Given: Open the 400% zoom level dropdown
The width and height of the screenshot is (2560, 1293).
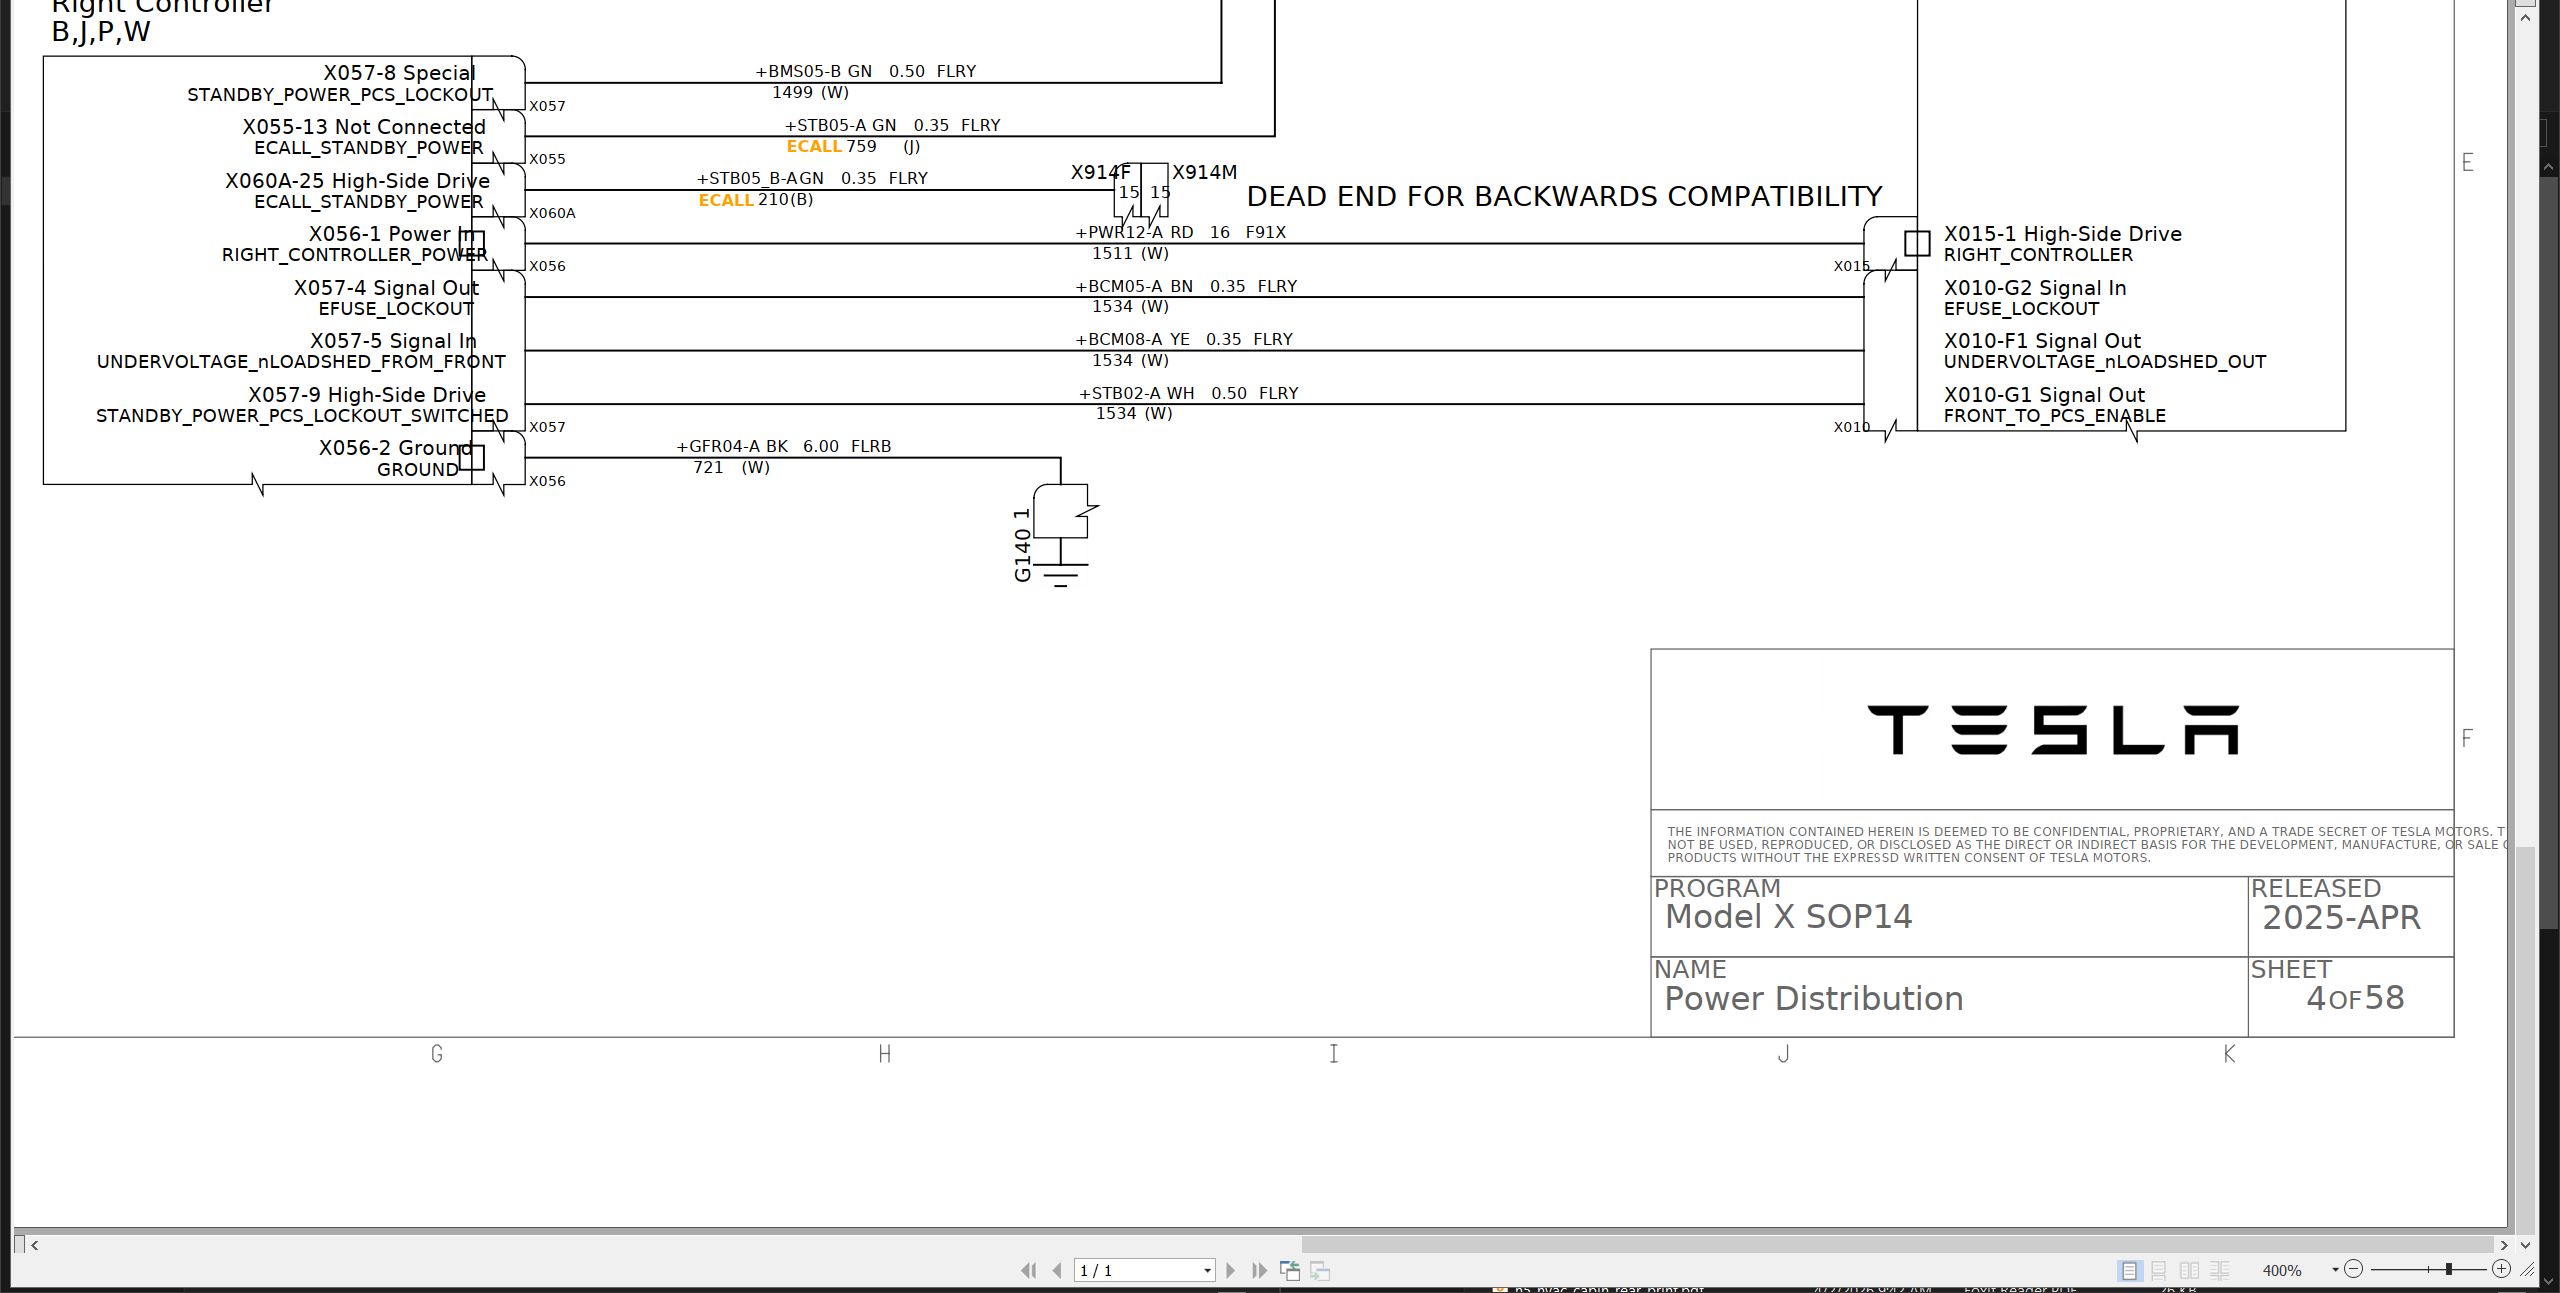Looking at the screenshot, I should point(2335,1270).
